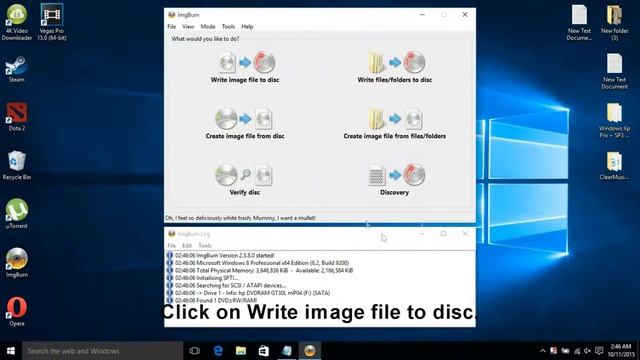Viewport: 640px width, 360px height.
Task: Open Task View on the taskbar
Action: tap(195, 351)
